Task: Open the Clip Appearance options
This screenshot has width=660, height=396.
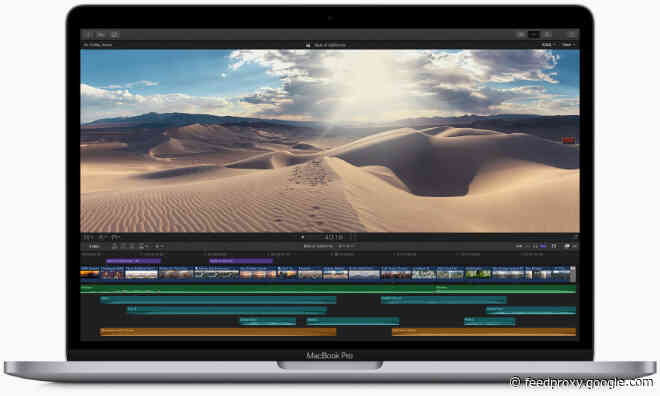Action: (554, 246)
